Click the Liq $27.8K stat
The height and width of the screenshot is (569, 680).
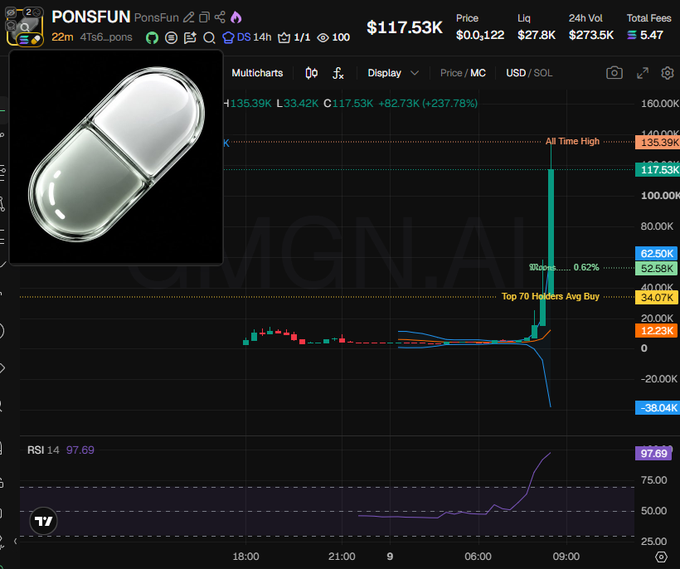pyautogui.click(x=536, y=27)
